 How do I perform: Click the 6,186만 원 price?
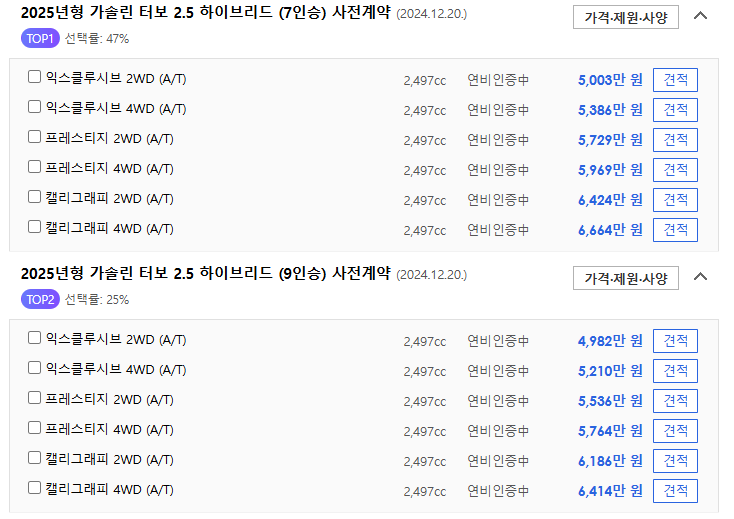(610, 461)
